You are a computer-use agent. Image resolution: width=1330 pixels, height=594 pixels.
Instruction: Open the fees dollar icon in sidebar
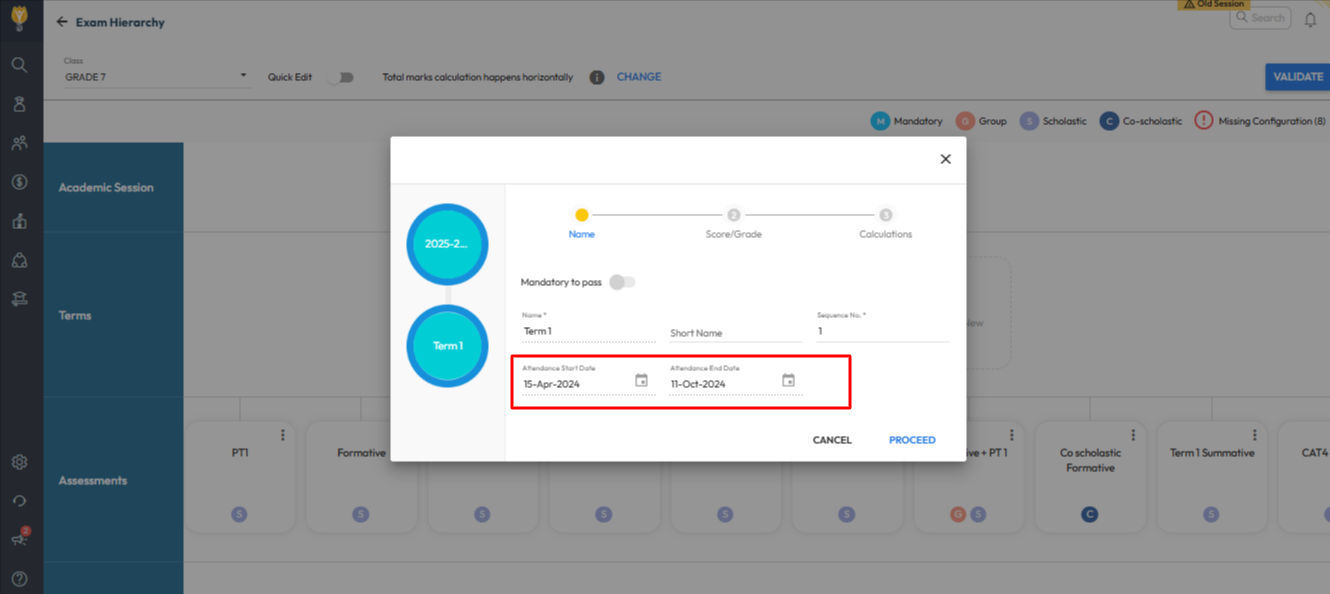19,182
